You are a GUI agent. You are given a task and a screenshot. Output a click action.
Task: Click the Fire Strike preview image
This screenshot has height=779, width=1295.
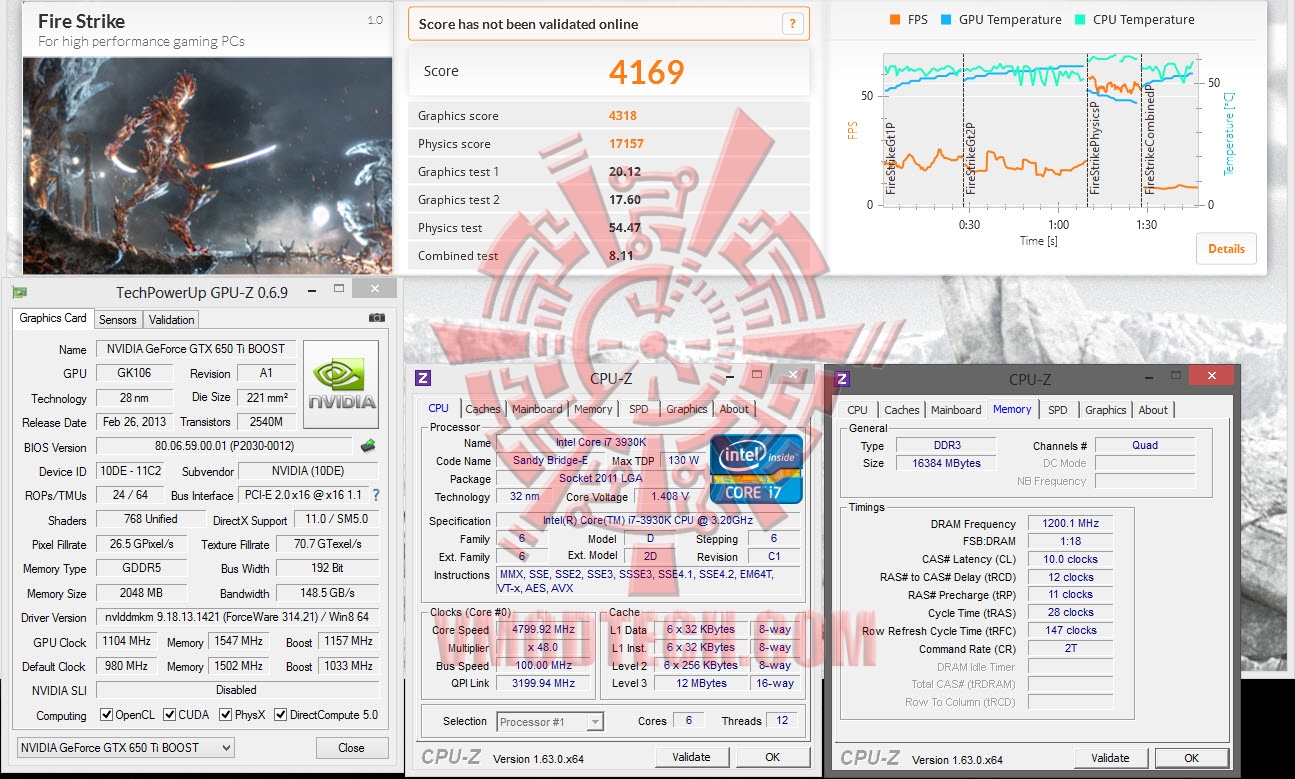[207, 165]
